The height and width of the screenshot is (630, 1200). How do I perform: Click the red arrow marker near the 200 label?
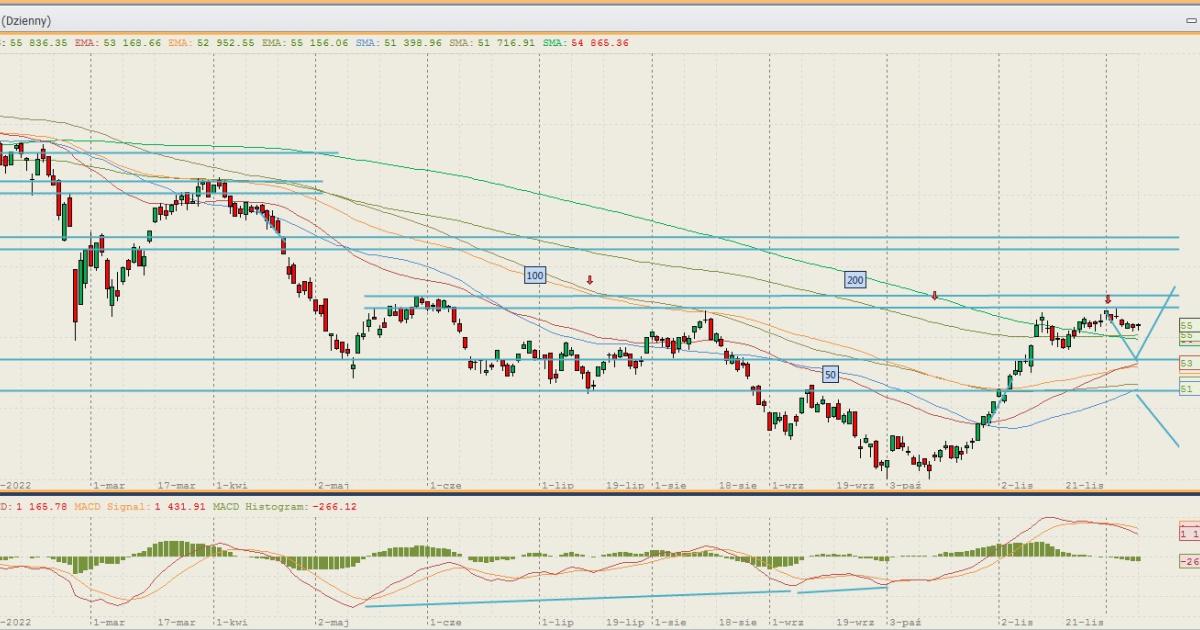coord(934,296)
